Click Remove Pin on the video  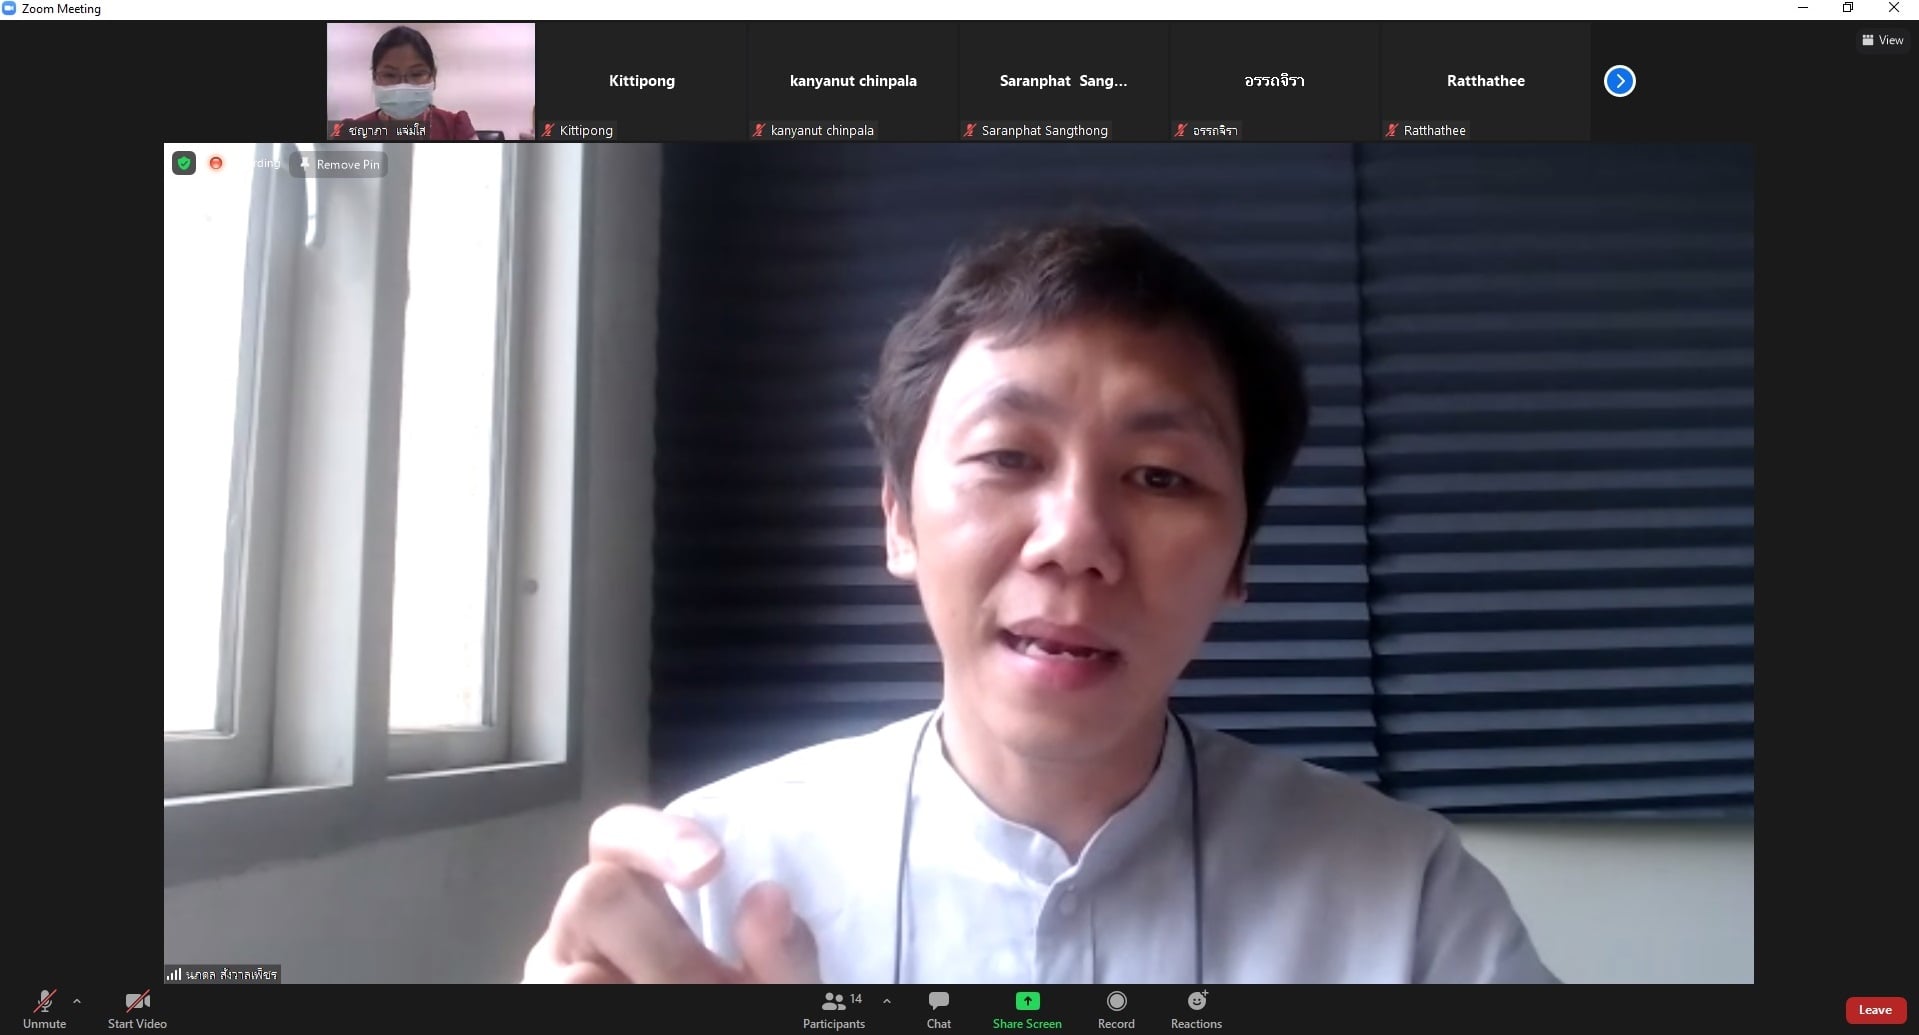pos(339,164)
